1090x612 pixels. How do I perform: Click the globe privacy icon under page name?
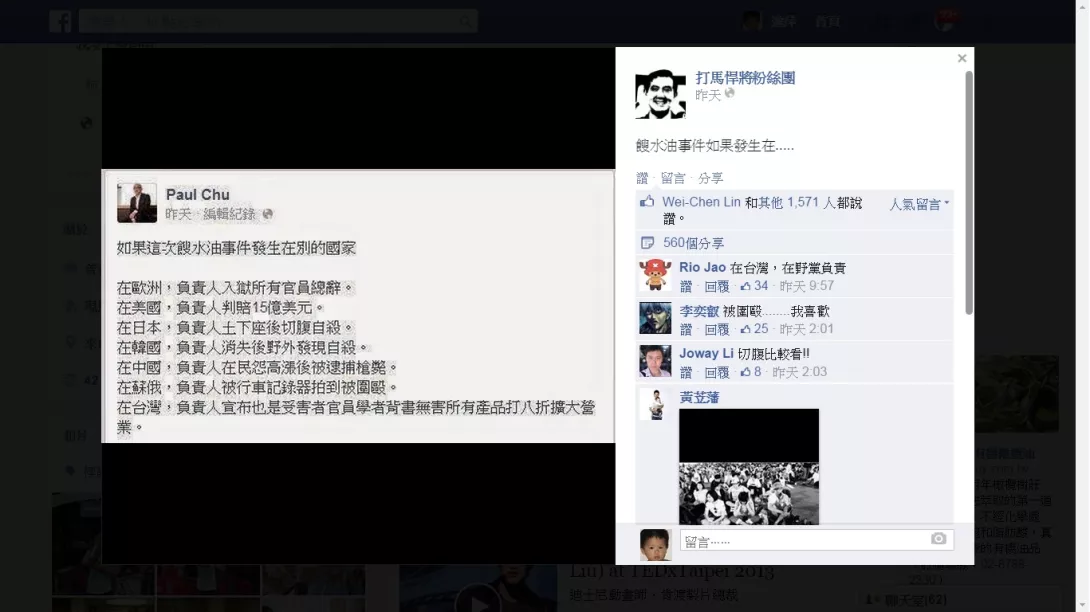point(729,93)
